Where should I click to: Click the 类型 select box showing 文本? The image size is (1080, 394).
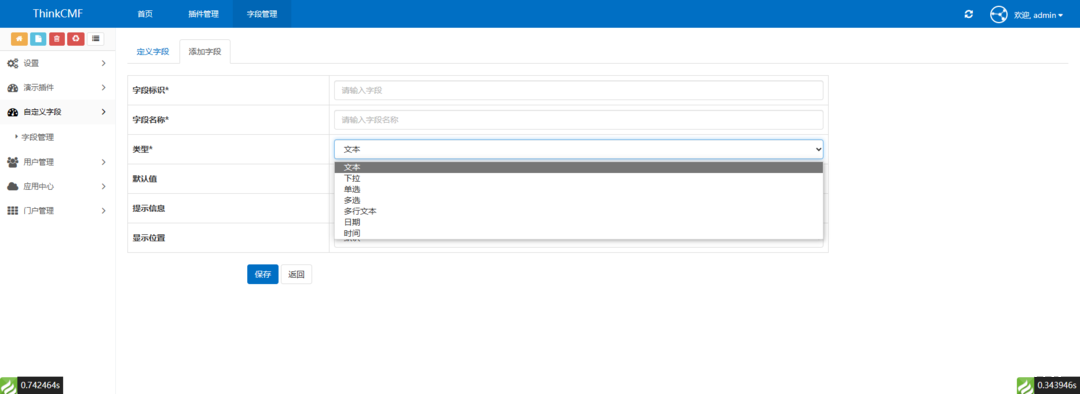click(579, 149)
